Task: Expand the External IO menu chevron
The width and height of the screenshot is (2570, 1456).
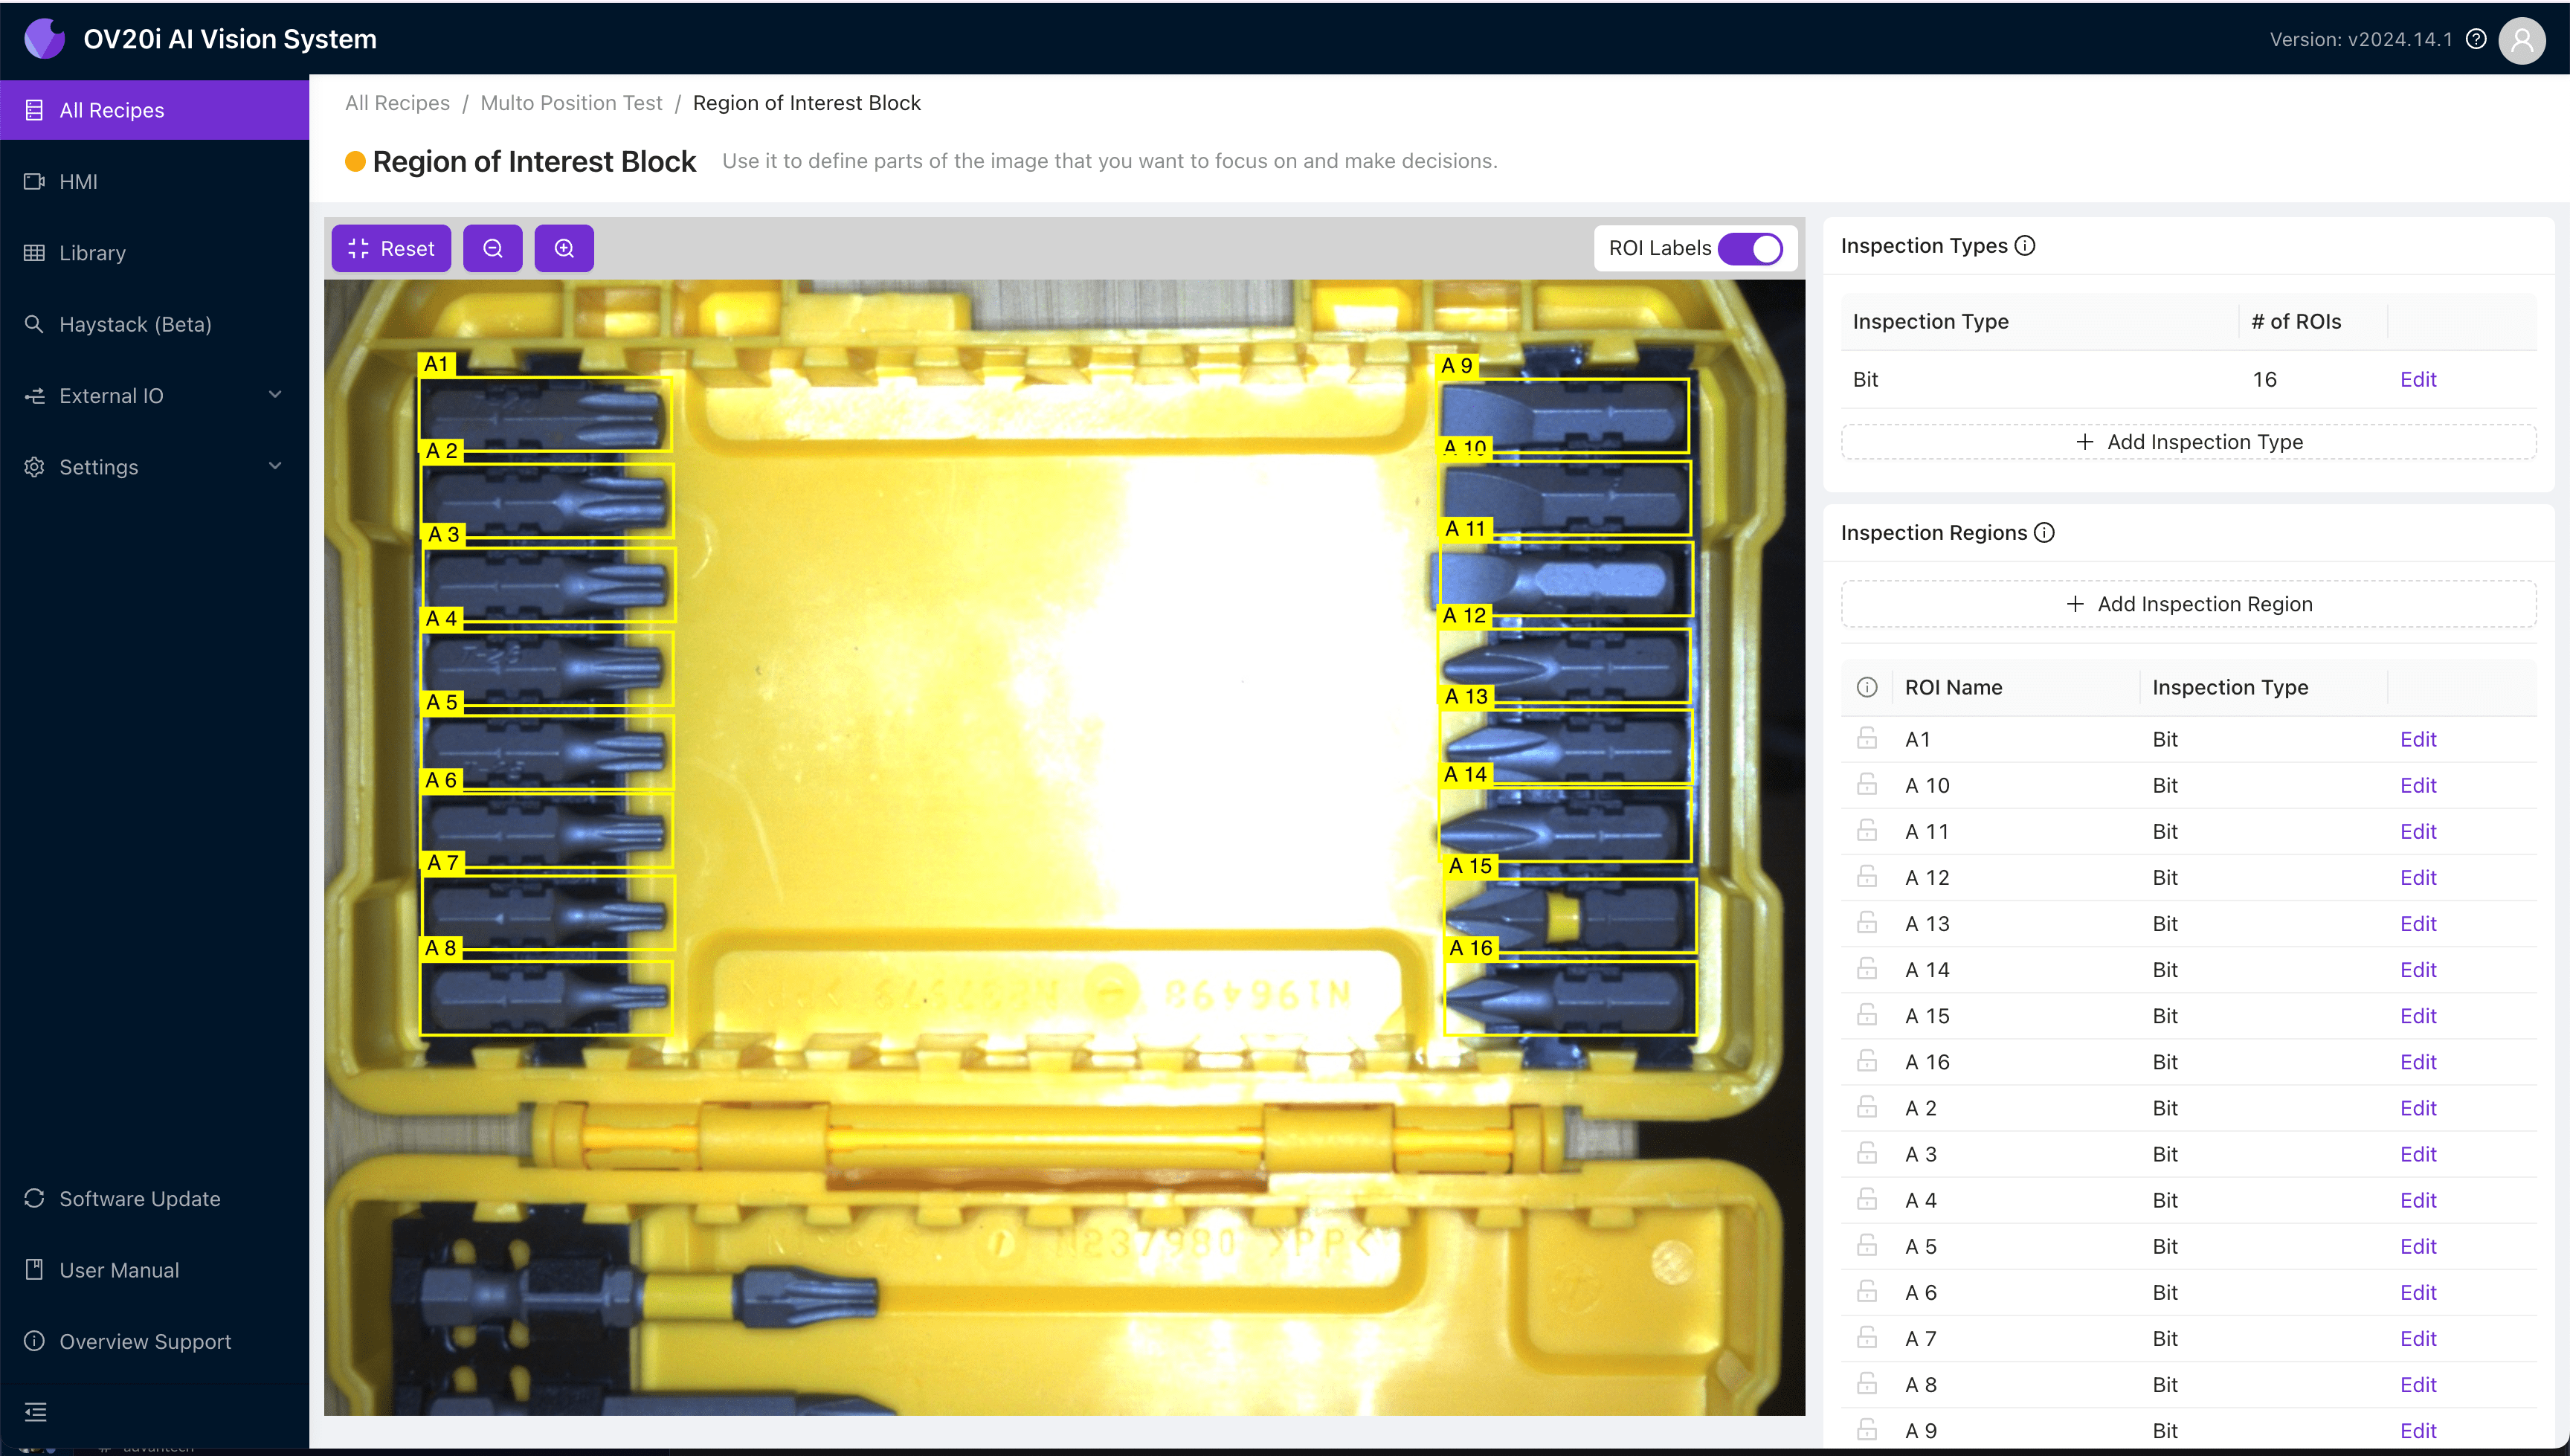Action: (275, 395)
